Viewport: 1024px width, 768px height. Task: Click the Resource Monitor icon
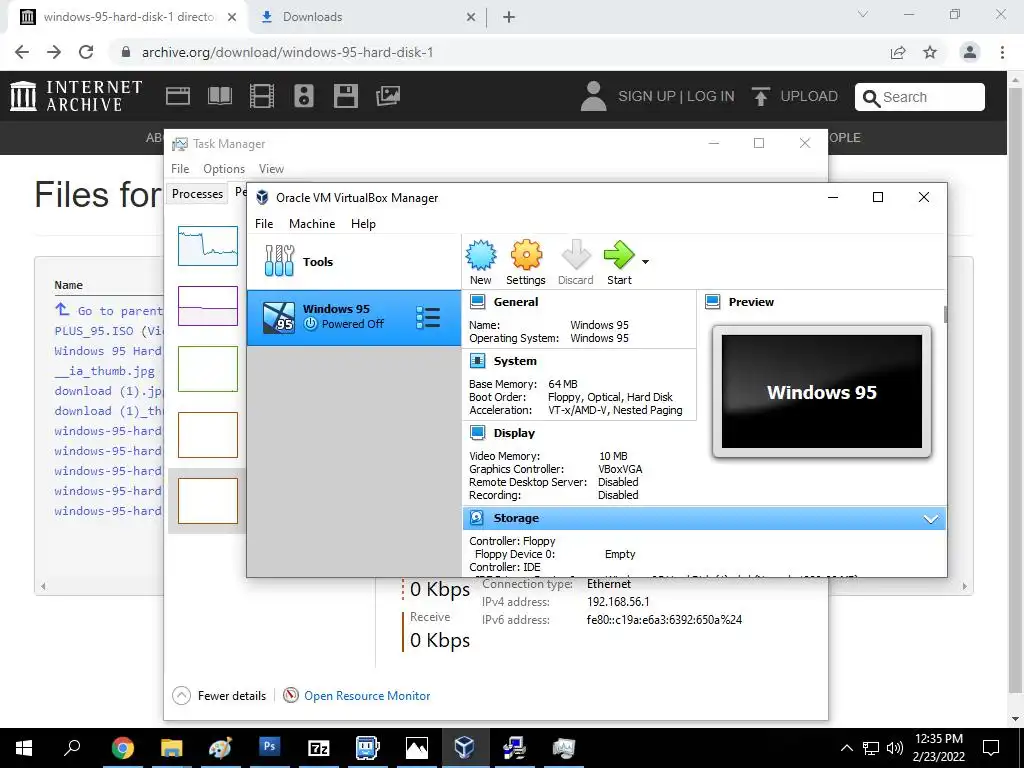(291, 696)
